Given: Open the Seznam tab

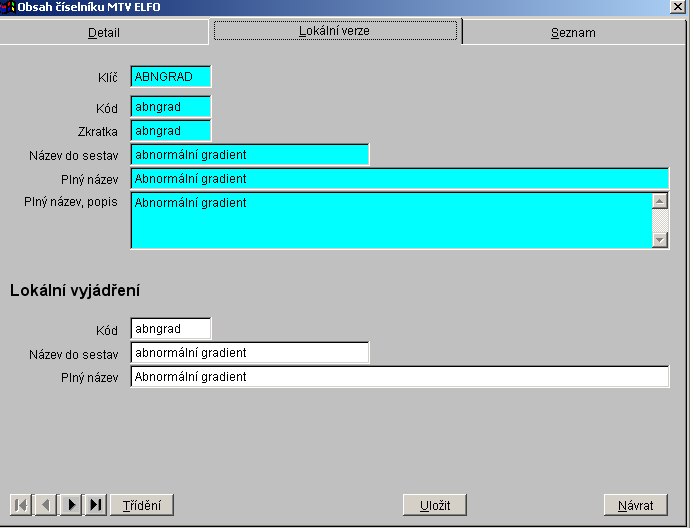Looking at the screenshot, I should [x=573, y=32].
